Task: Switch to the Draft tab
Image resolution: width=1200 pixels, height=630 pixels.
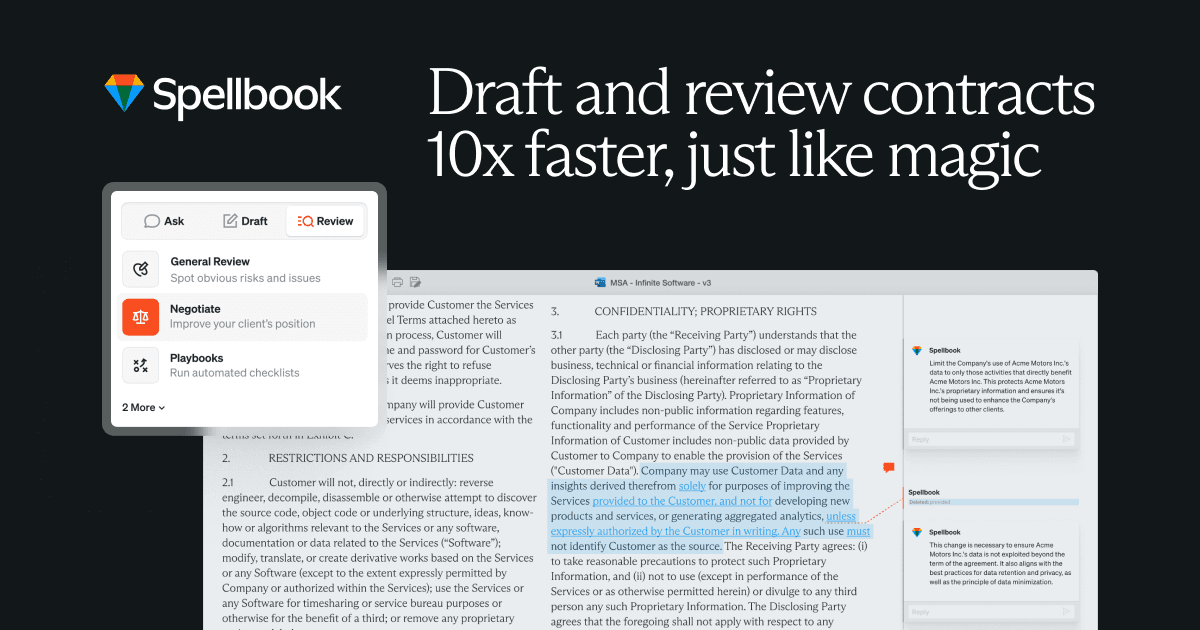Action: [245, 221]
